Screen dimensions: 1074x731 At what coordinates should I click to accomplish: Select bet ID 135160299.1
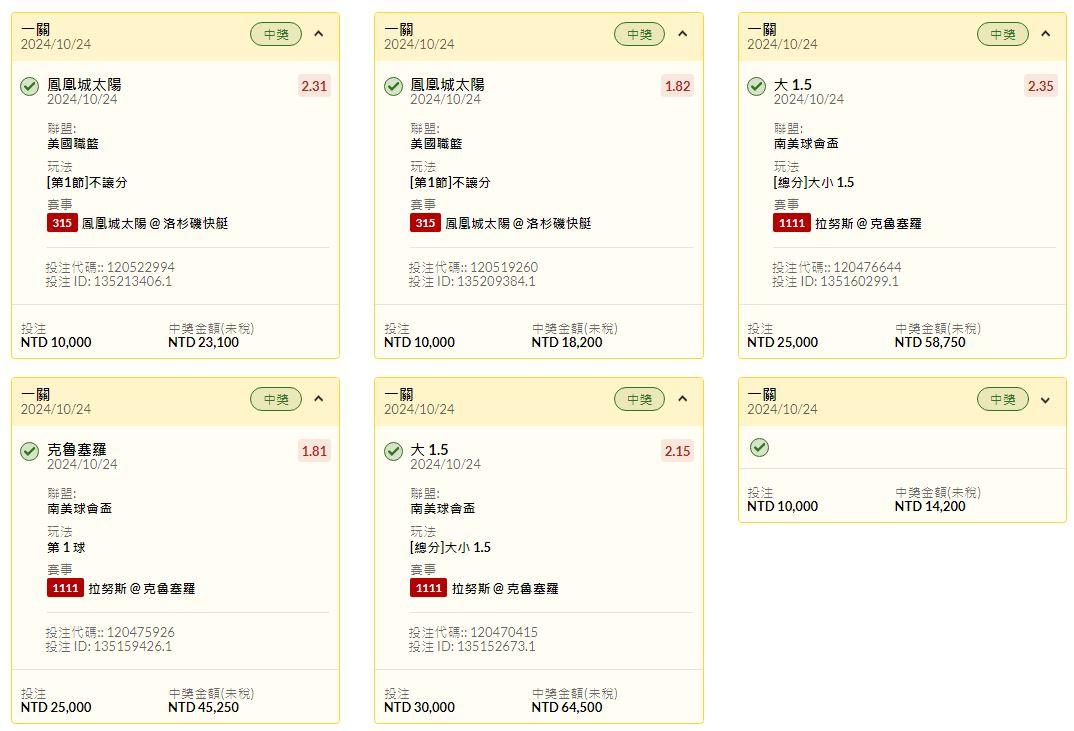tap(860, 282)
